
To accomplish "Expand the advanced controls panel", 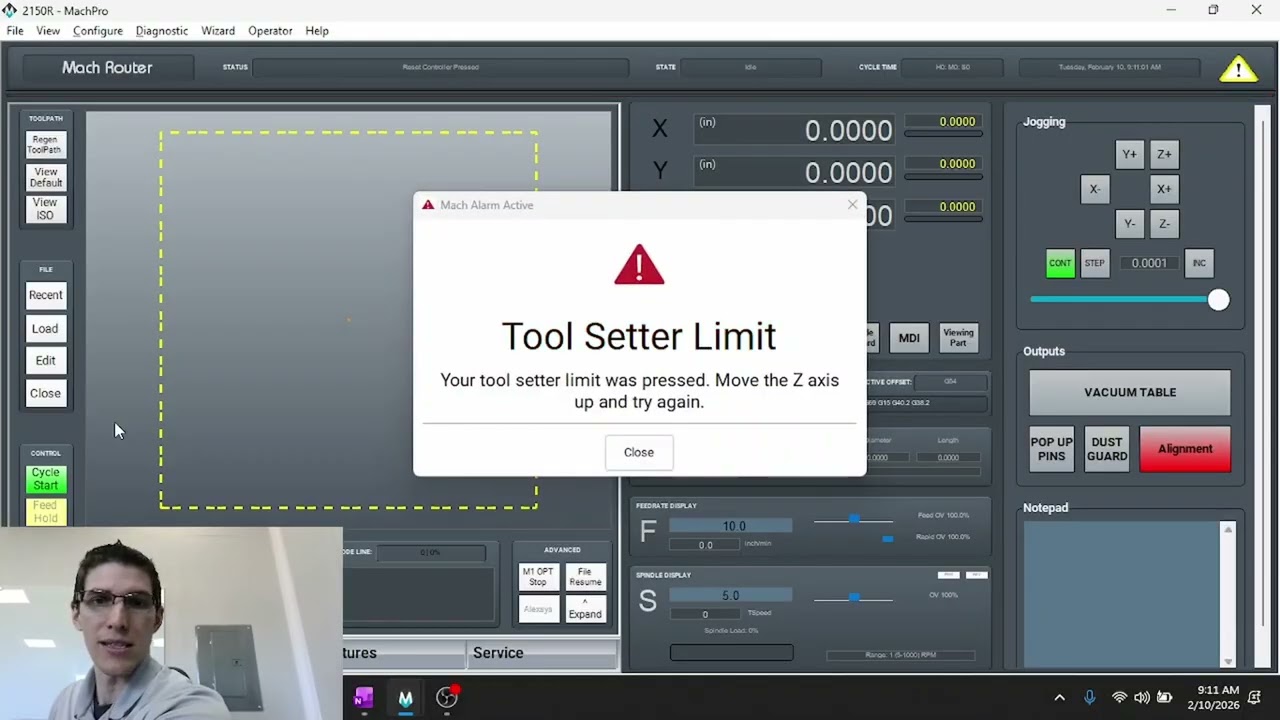I will pyautogui.click(x=585, y=609).
